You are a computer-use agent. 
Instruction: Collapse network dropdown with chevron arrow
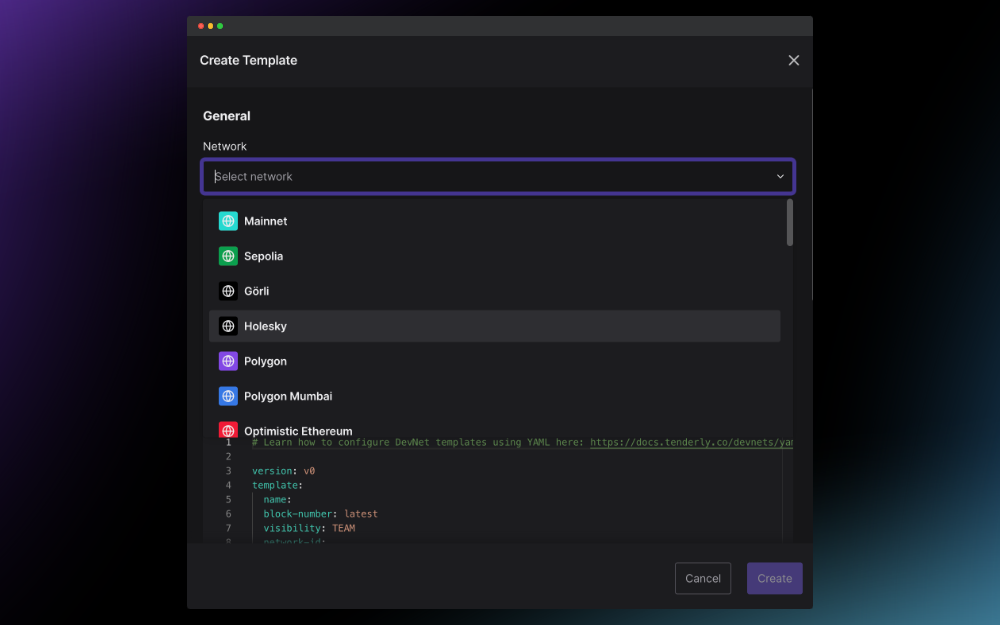[780, 177]
